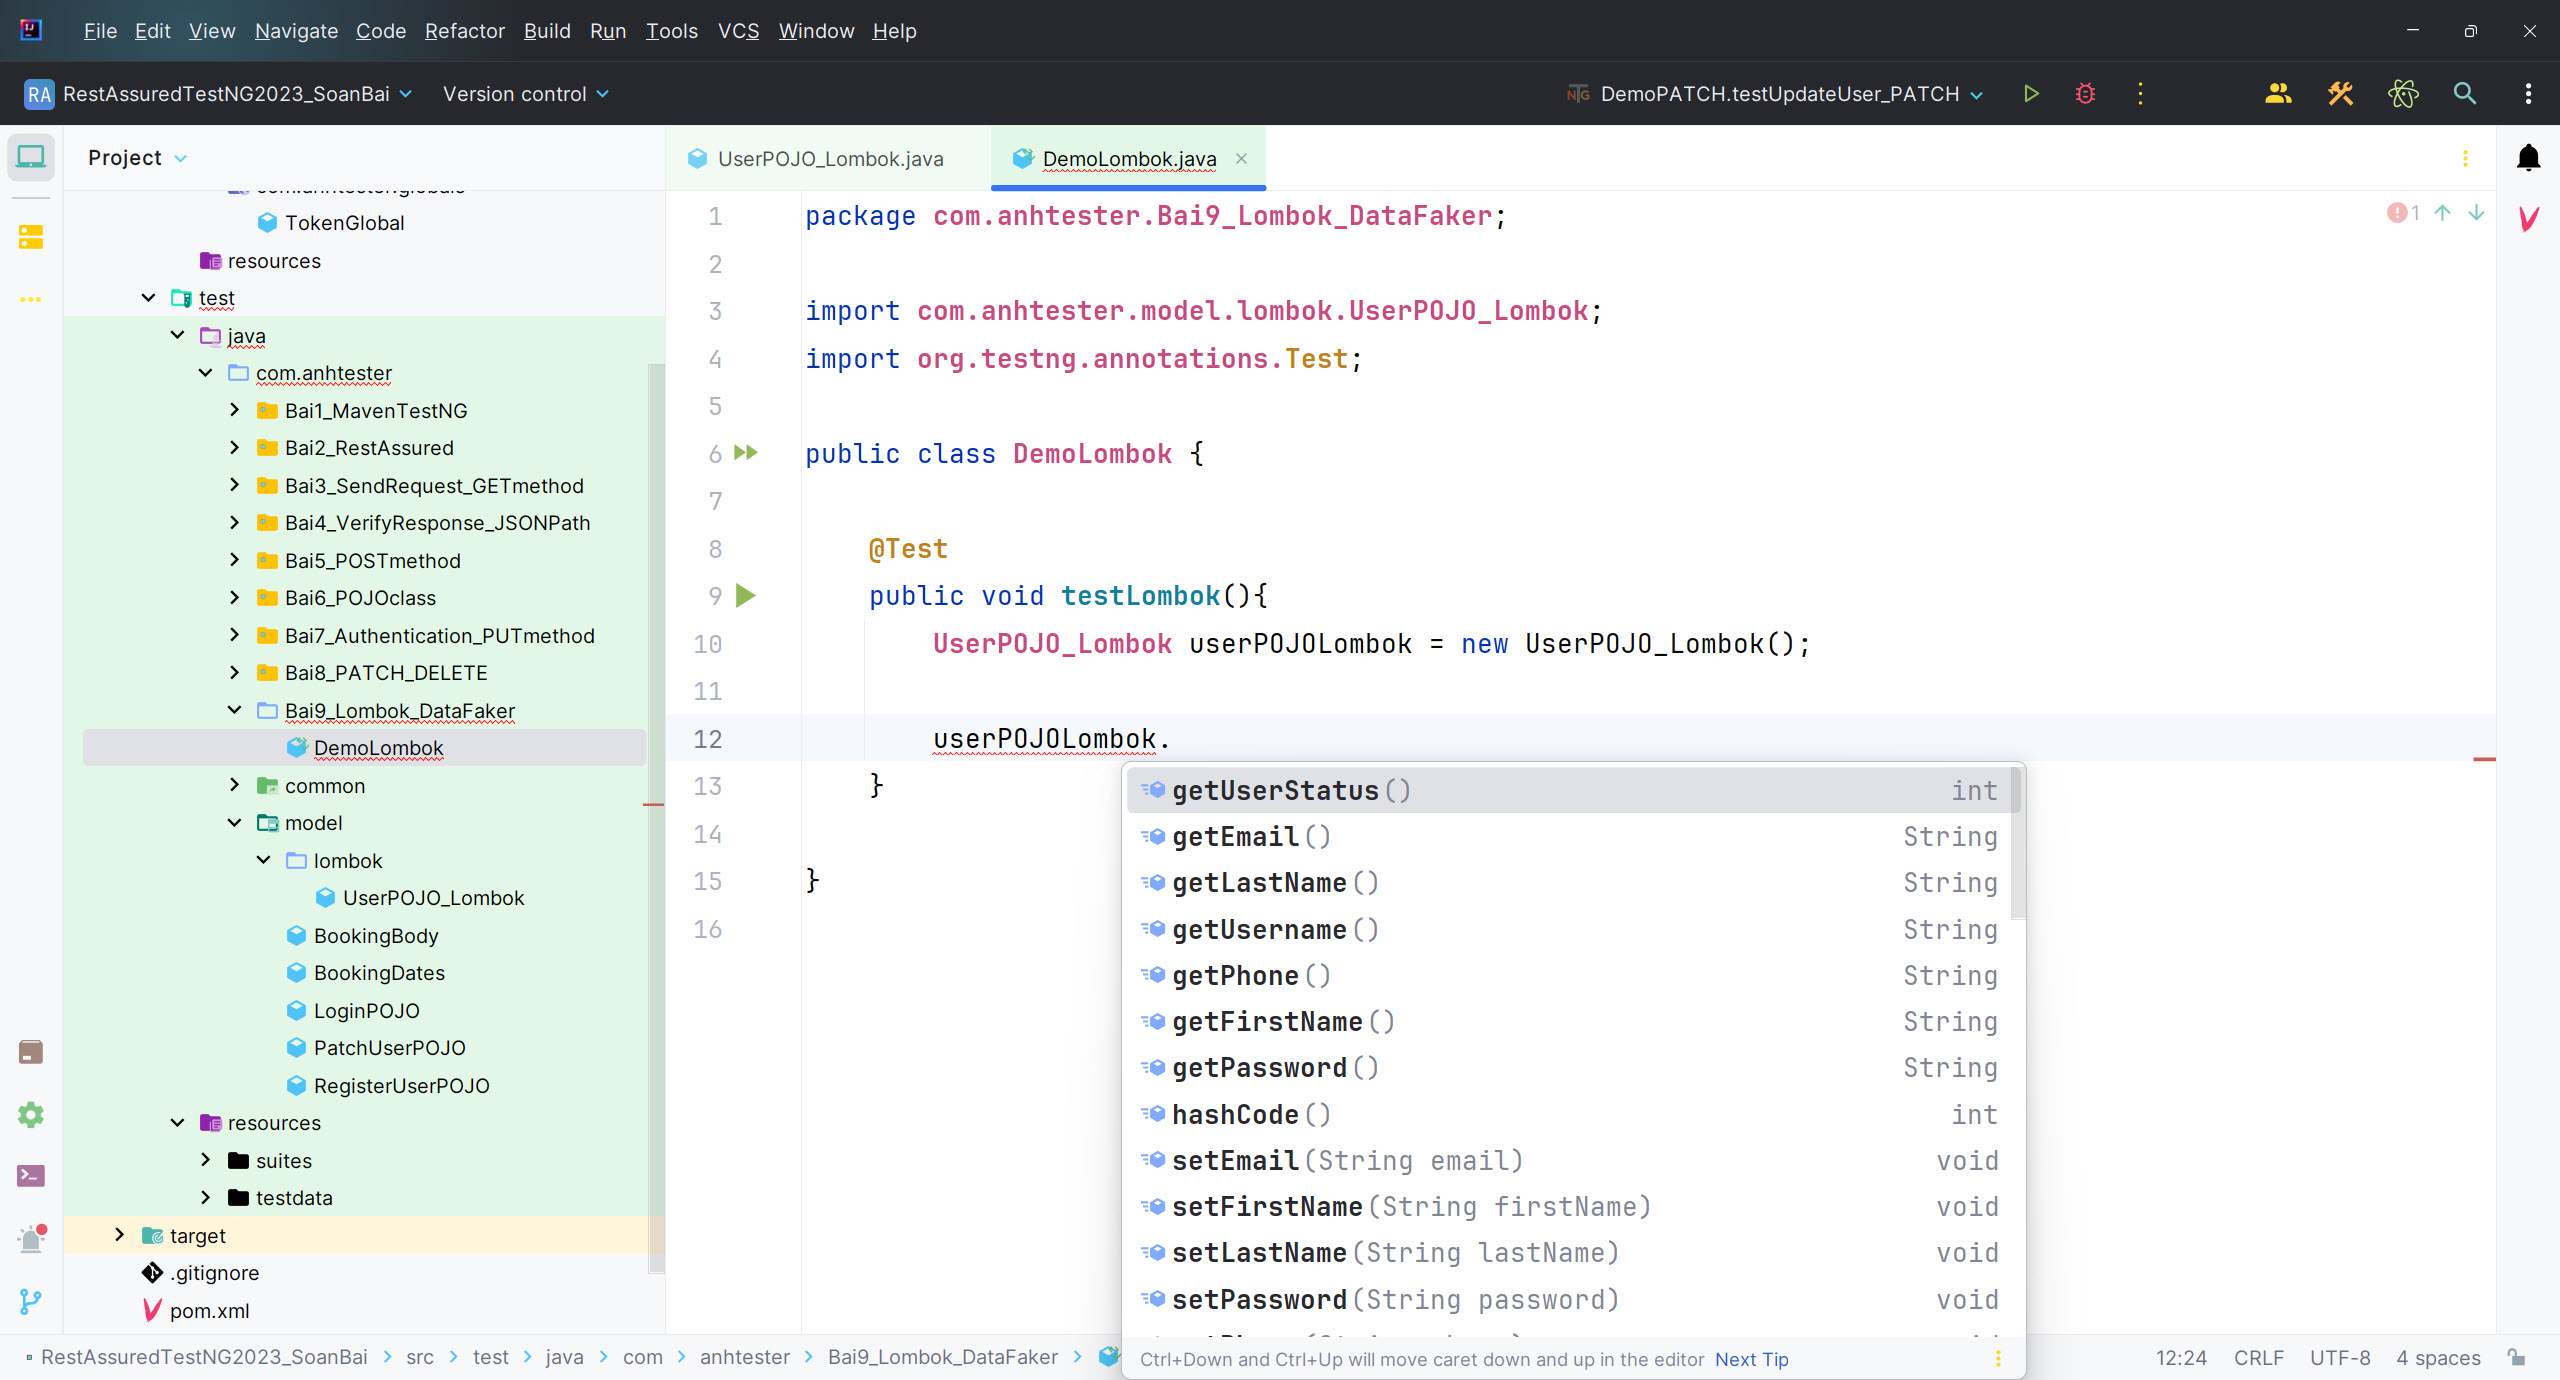This screenshot has height=1380, width=2560.
Task: Open the Refactor menu
Action: (x=464, y=31)
